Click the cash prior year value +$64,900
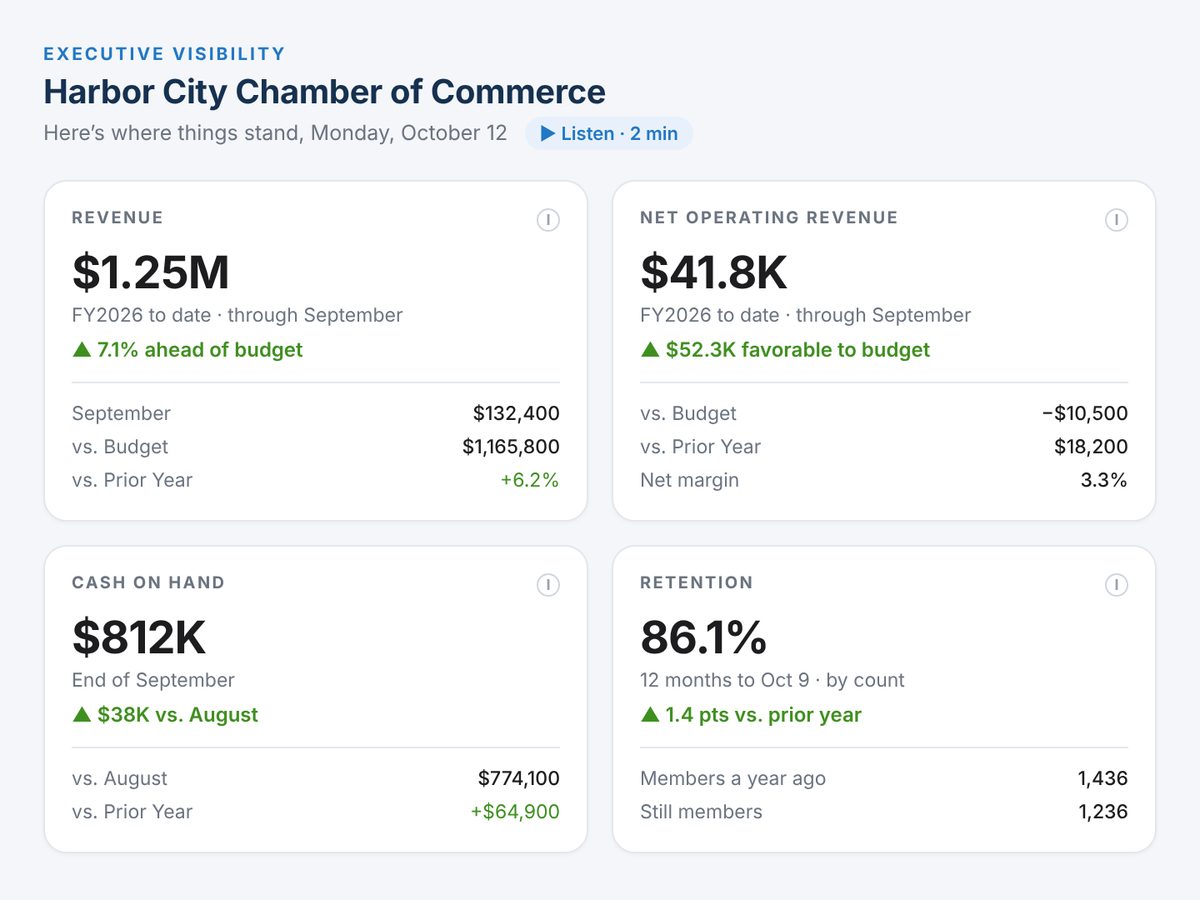Image resolution: width=1200 pixels, height=900 pixels. tap(515, 812)
